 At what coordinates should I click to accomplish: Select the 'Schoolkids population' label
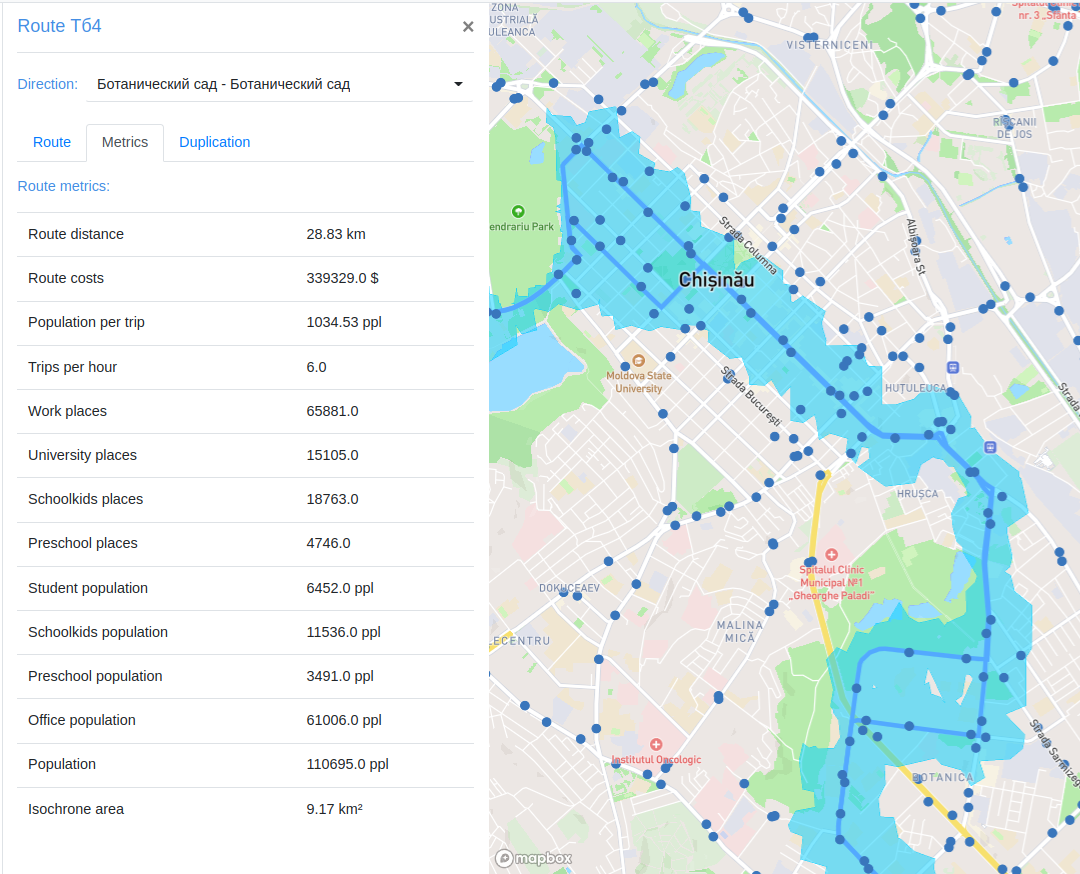tap(98, 632)
